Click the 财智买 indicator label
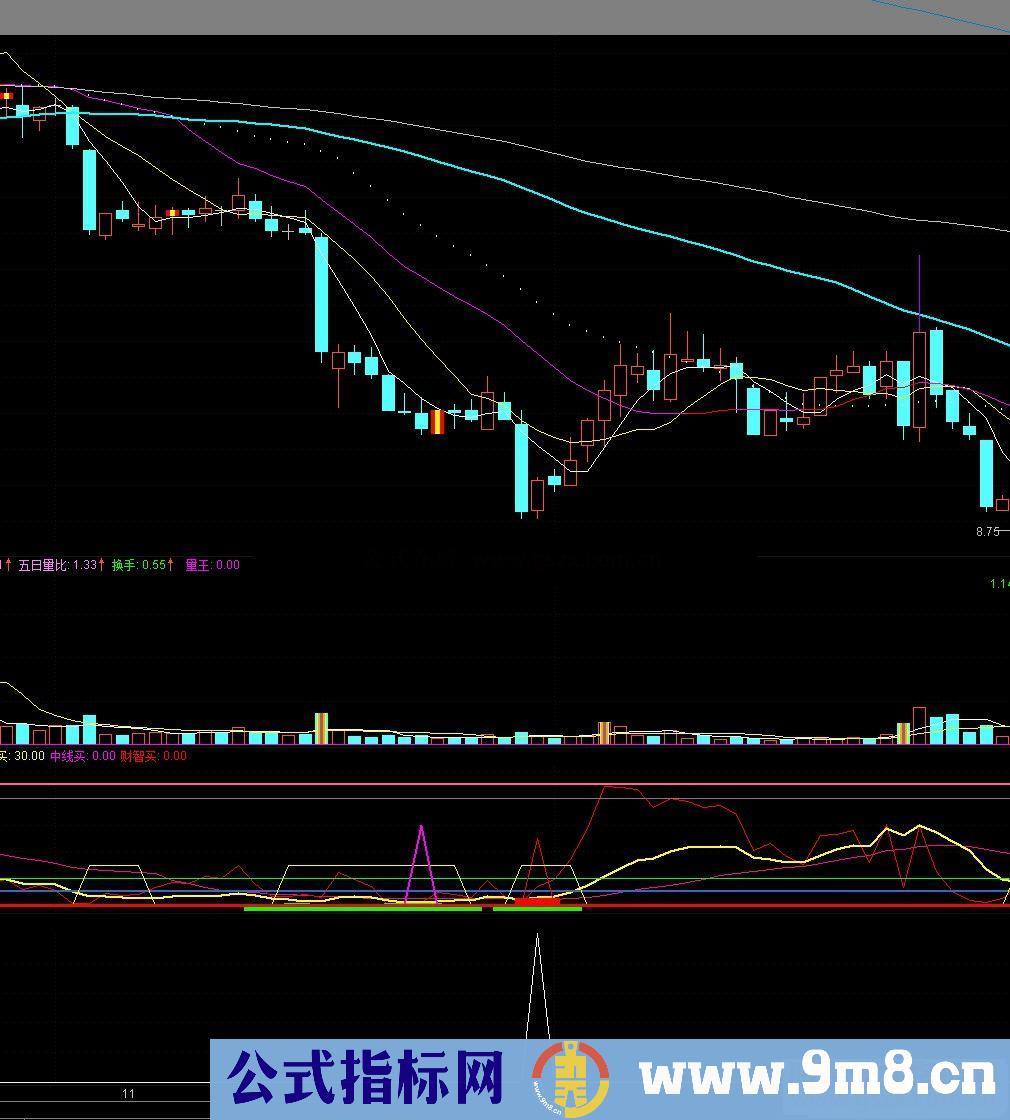 (x=139, y=756)
